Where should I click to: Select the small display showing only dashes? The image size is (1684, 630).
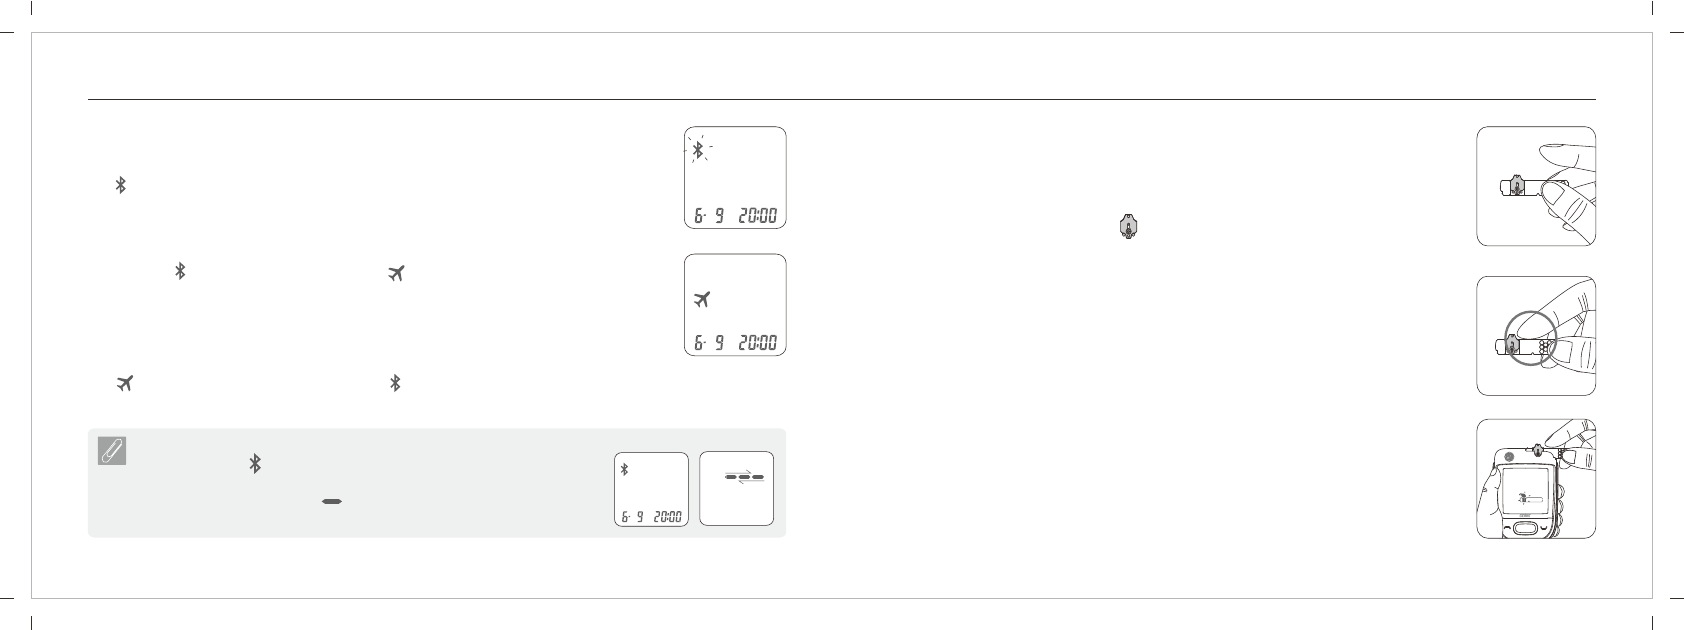pos(737,489)
